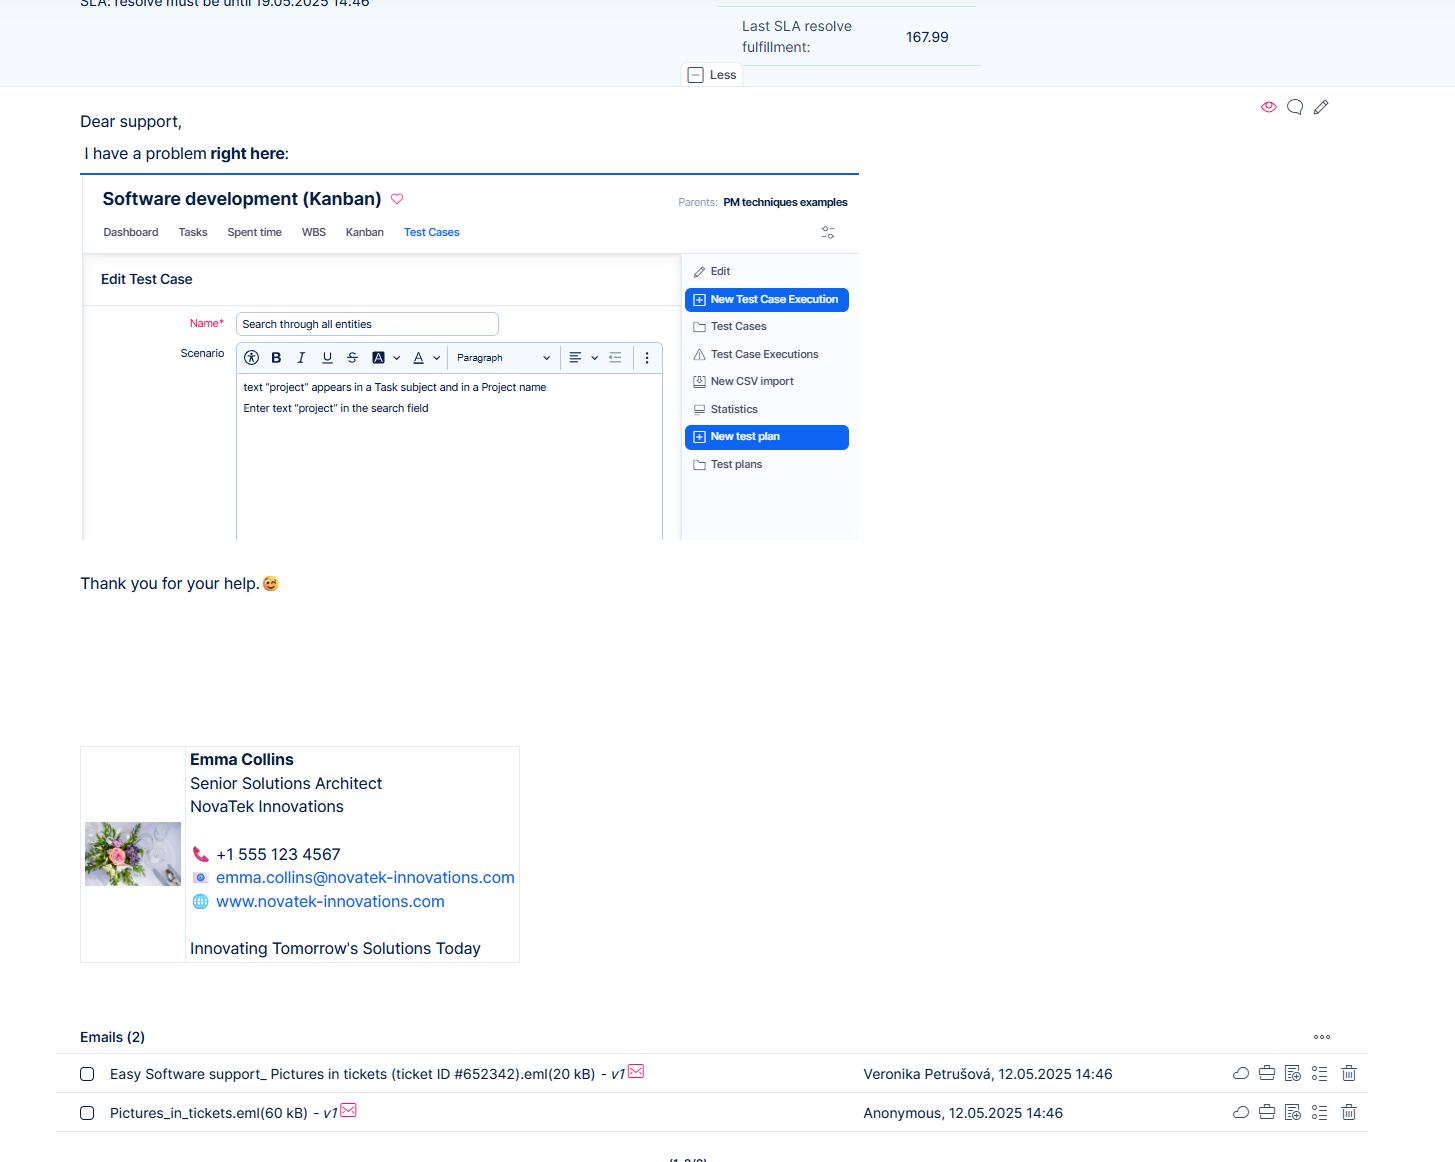Open emma.collins@novatek-innovations.com email link

(x=365, y=877)
